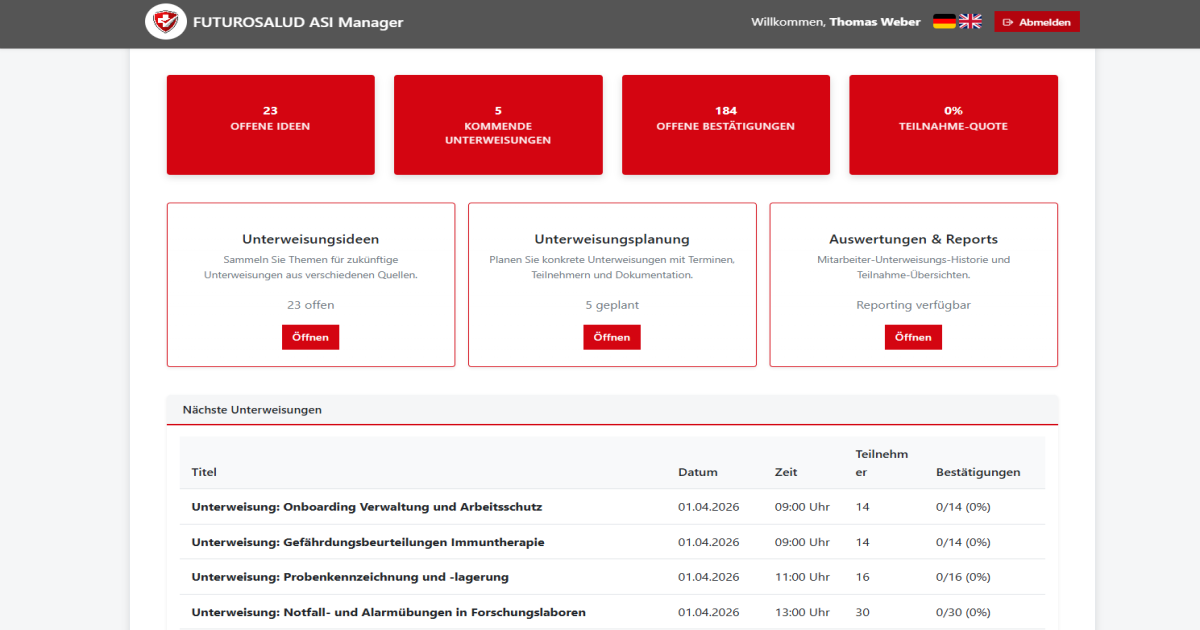1200x630 pixels.
Task: Open Unterweisung: Onboarding Verwaltung und Arbeitsschutz
Action: 367,507
